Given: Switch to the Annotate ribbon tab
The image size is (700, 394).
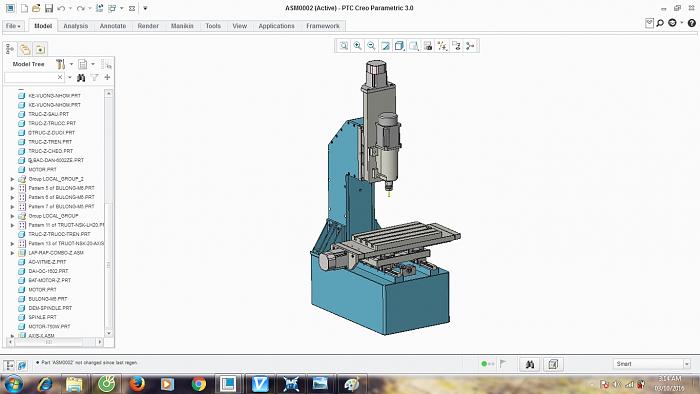Looking at the screenshot, I should pos(112,26).
